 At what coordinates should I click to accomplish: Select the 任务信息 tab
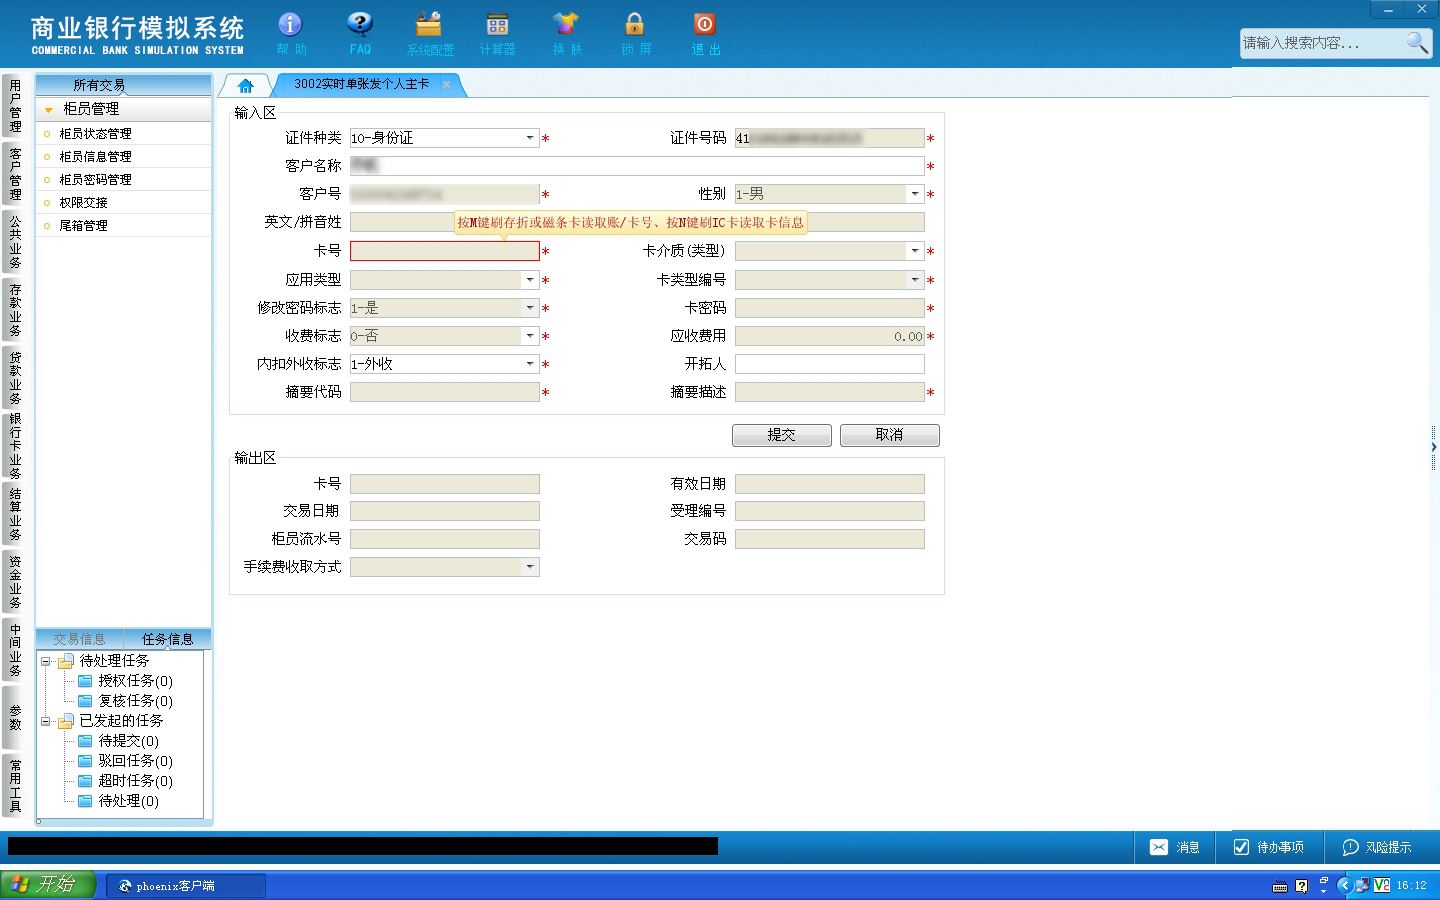(x=167, y=639)
